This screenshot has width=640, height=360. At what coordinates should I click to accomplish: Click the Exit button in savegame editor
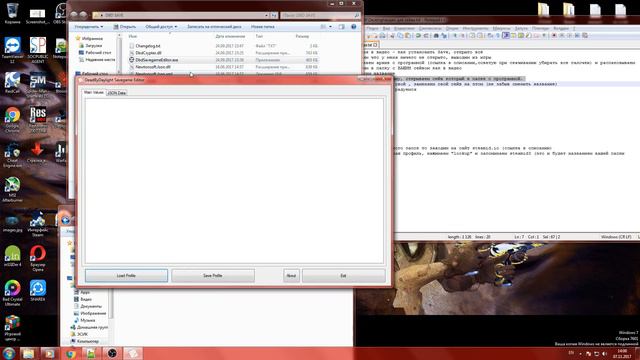tap(343, 276)
